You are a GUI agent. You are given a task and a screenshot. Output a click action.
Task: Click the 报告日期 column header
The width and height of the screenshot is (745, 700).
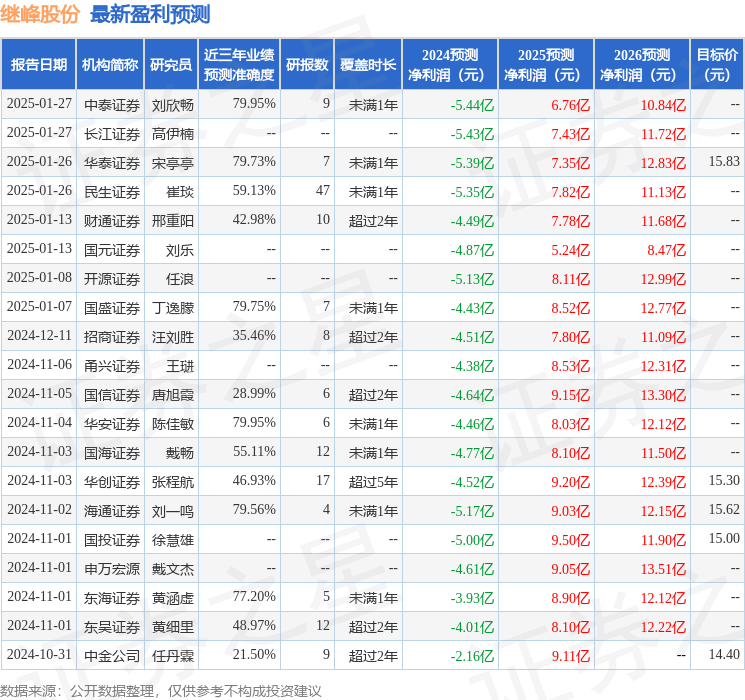tap(38, 64)
